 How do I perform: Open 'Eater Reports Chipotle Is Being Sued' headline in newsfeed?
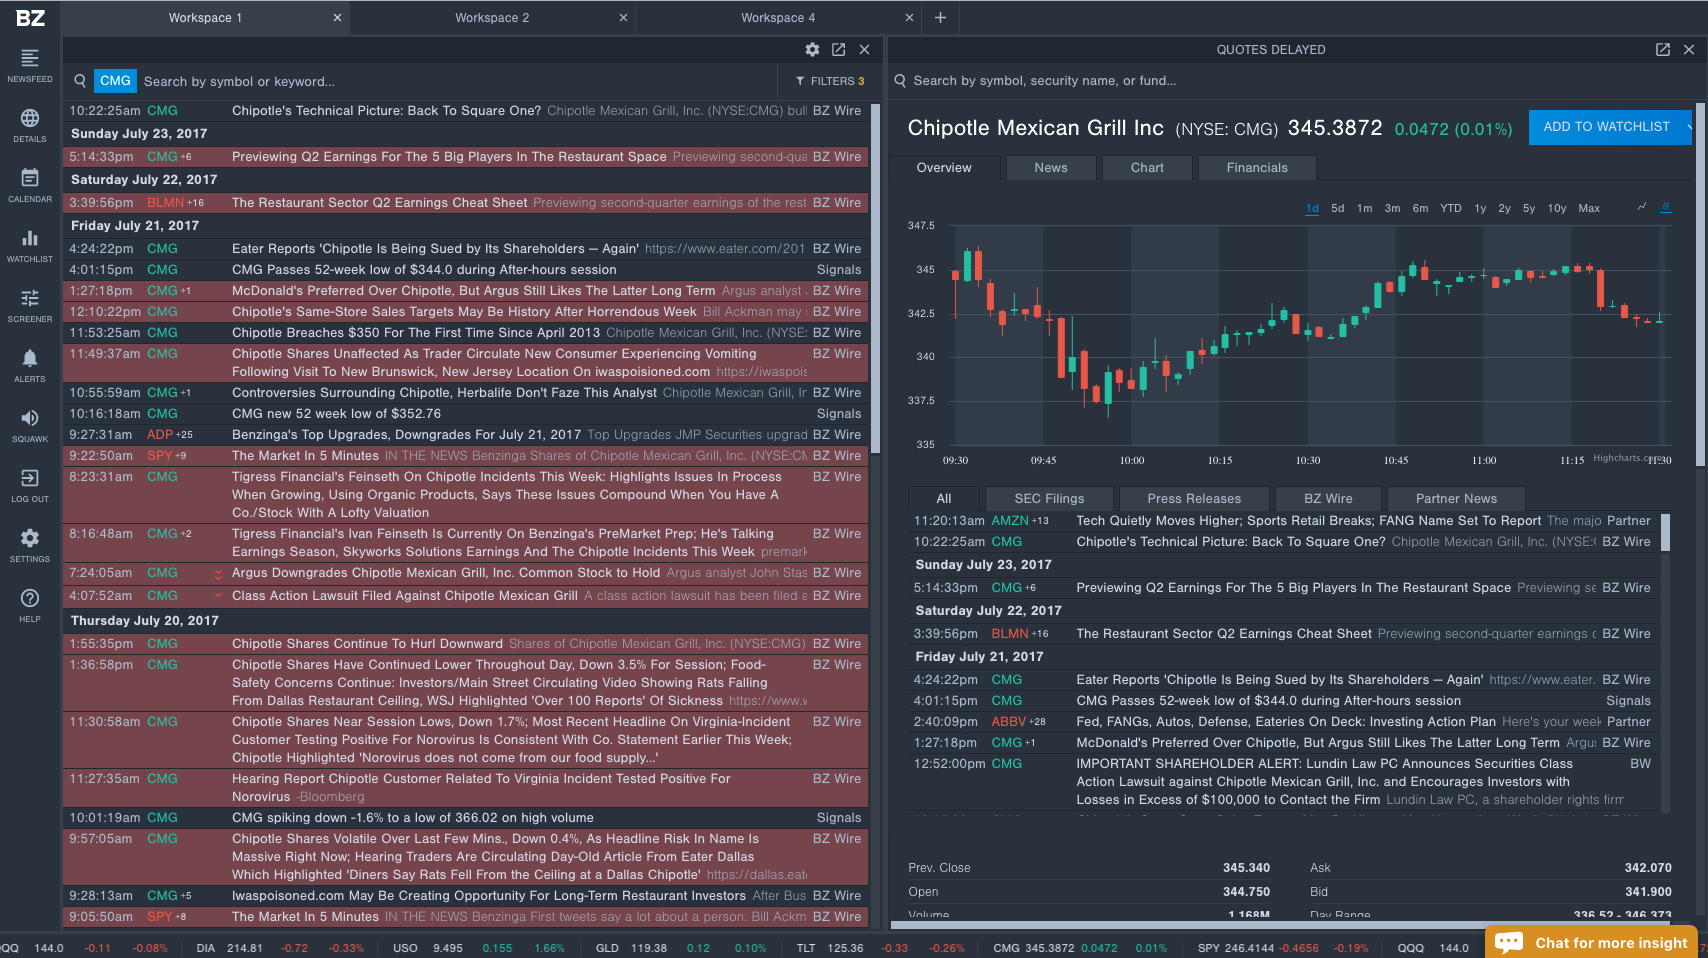[435, 249]
